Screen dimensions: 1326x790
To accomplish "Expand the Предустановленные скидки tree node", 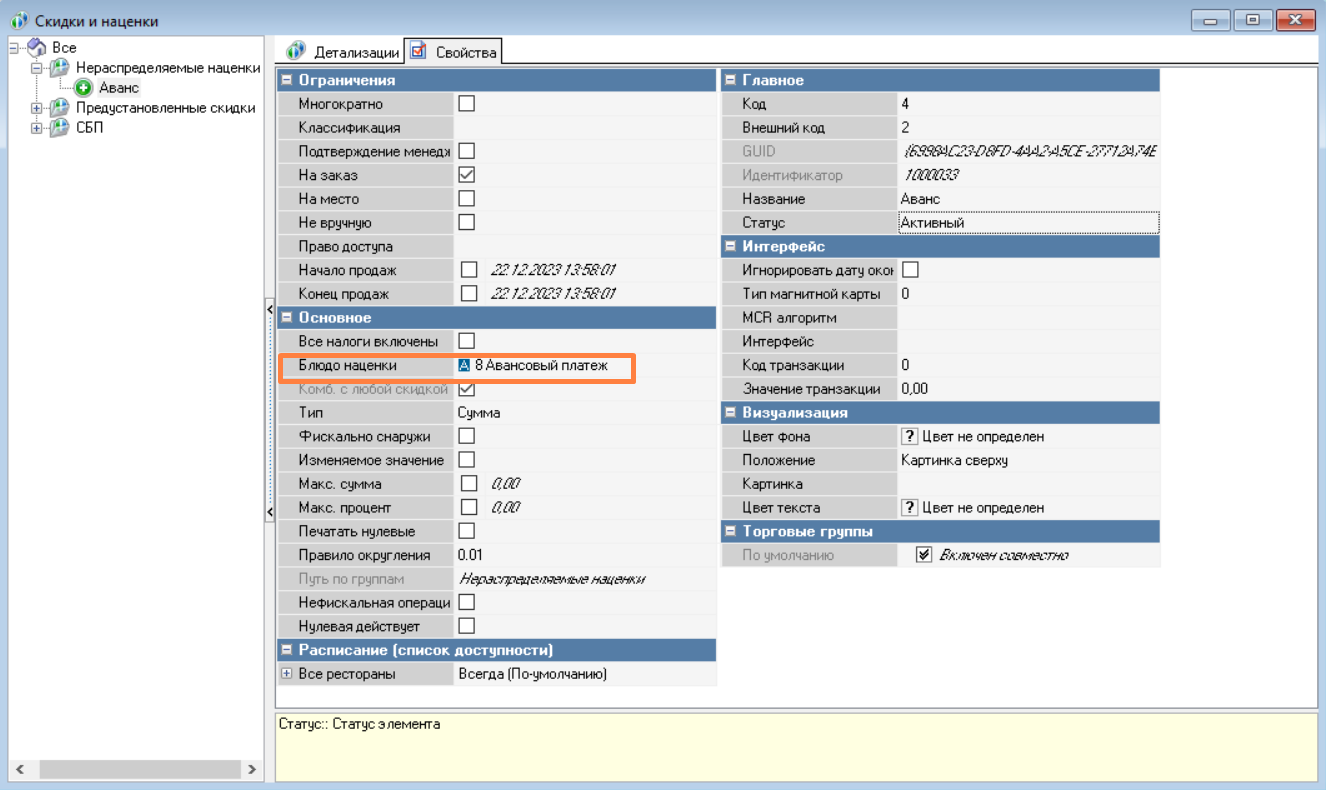I will pyautogui.click(x=37, y=108).
